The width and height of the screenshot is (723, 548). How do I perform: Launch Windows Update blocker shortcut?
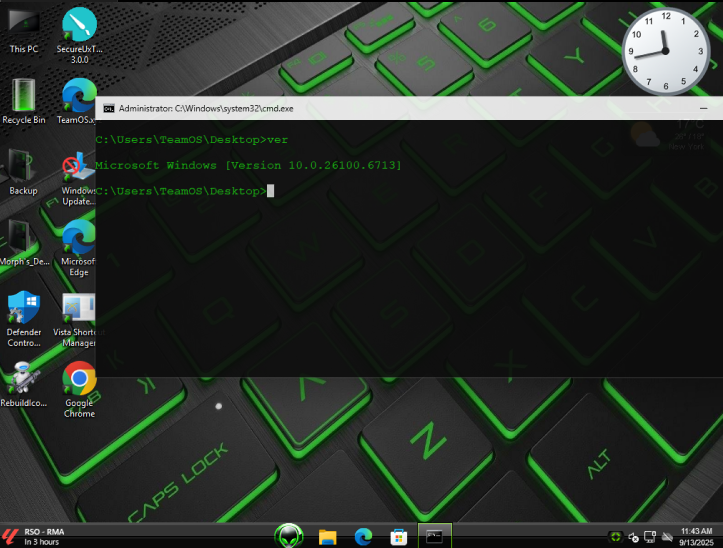point(78,178)
